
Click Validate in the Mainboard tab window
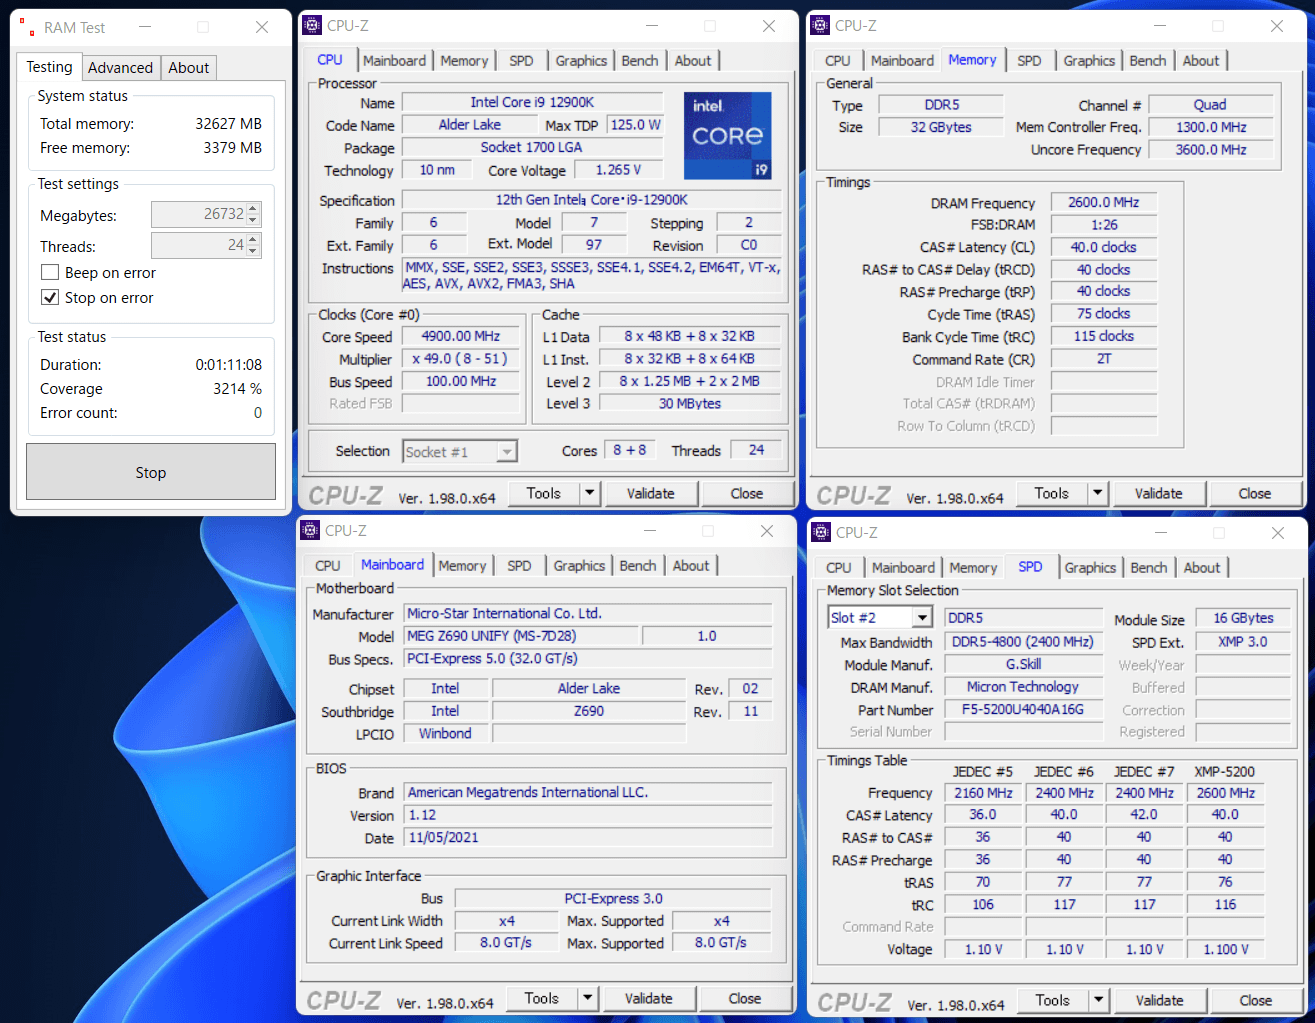pos(649,998)
